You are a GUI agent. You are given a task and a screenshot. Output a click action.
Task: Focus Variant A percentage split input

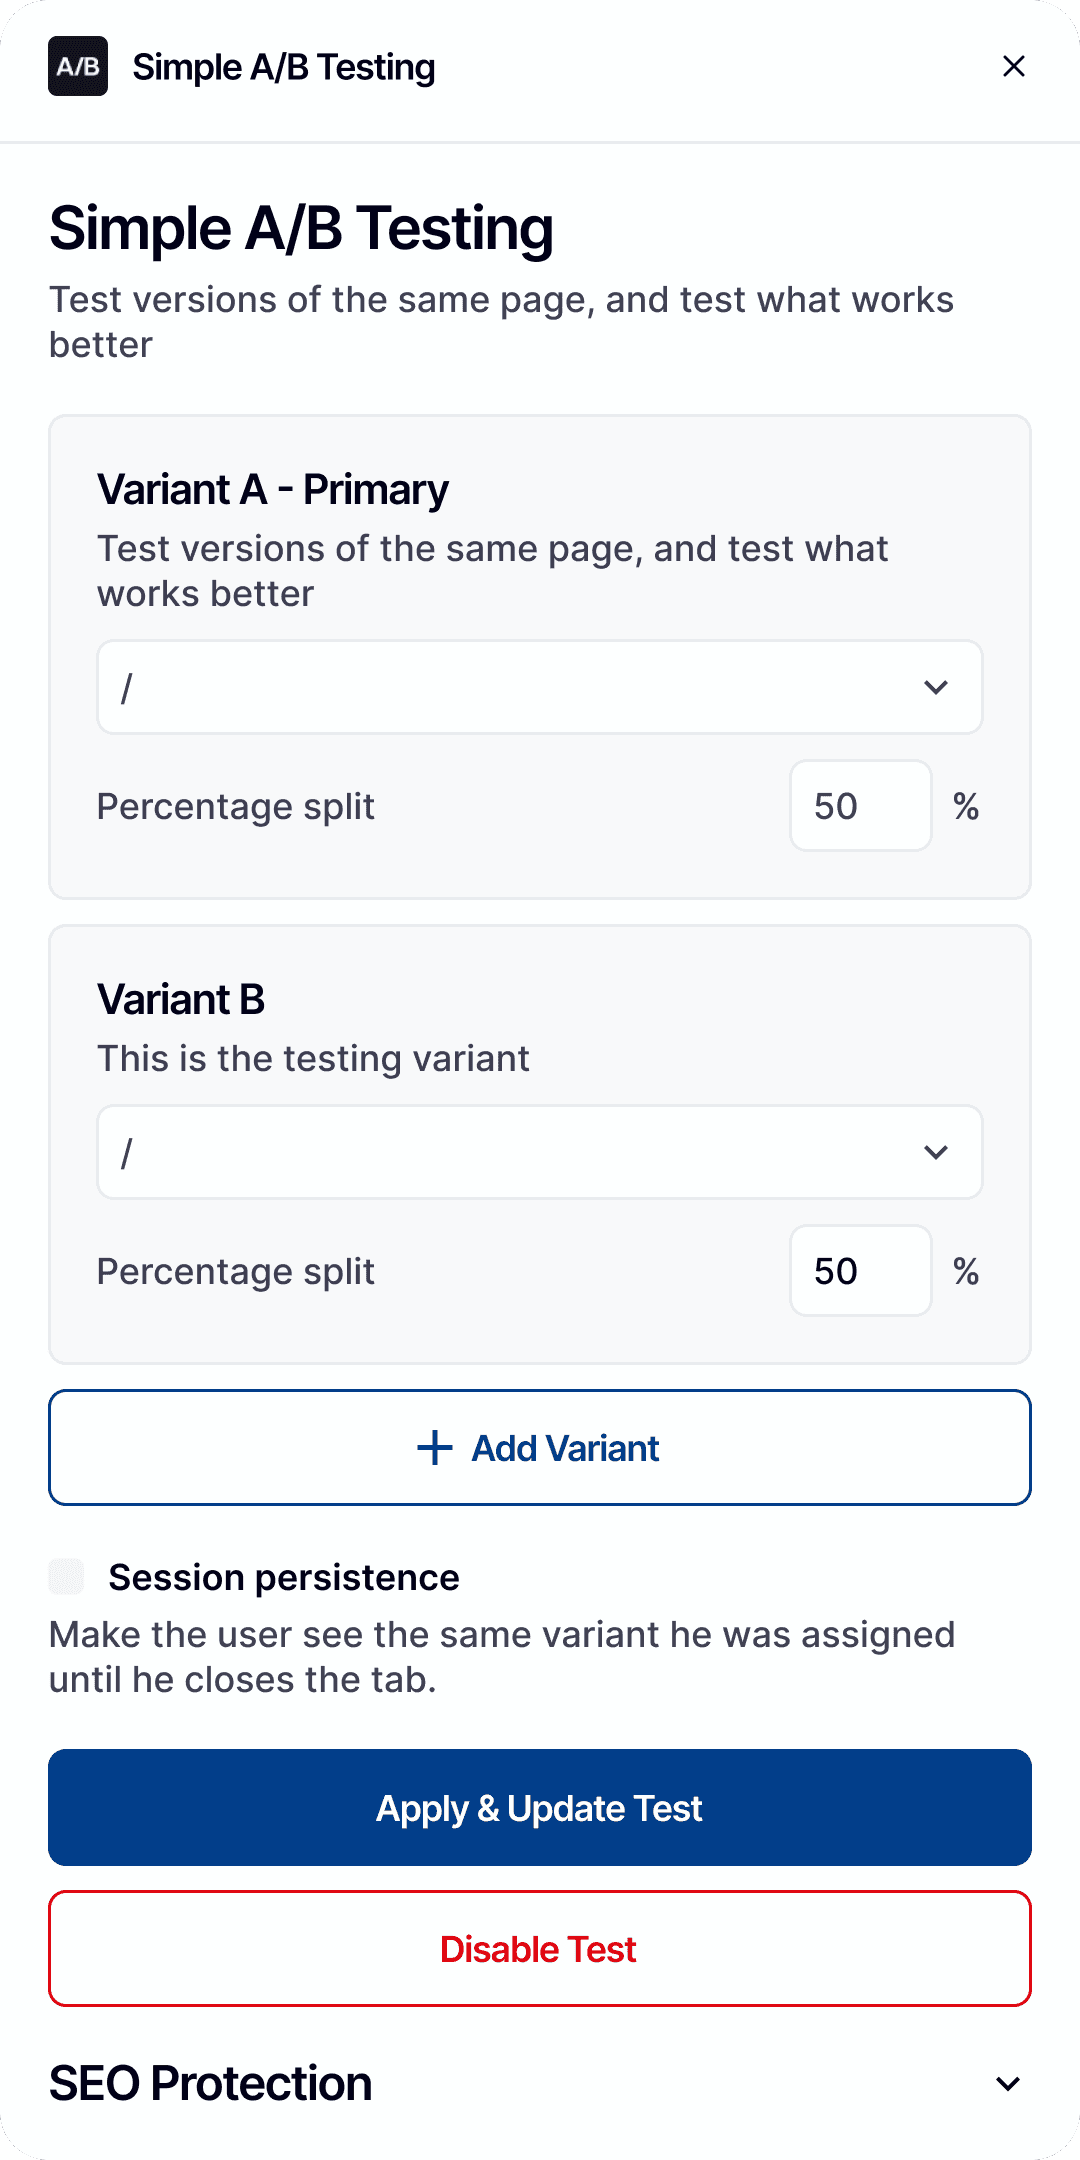860,806
